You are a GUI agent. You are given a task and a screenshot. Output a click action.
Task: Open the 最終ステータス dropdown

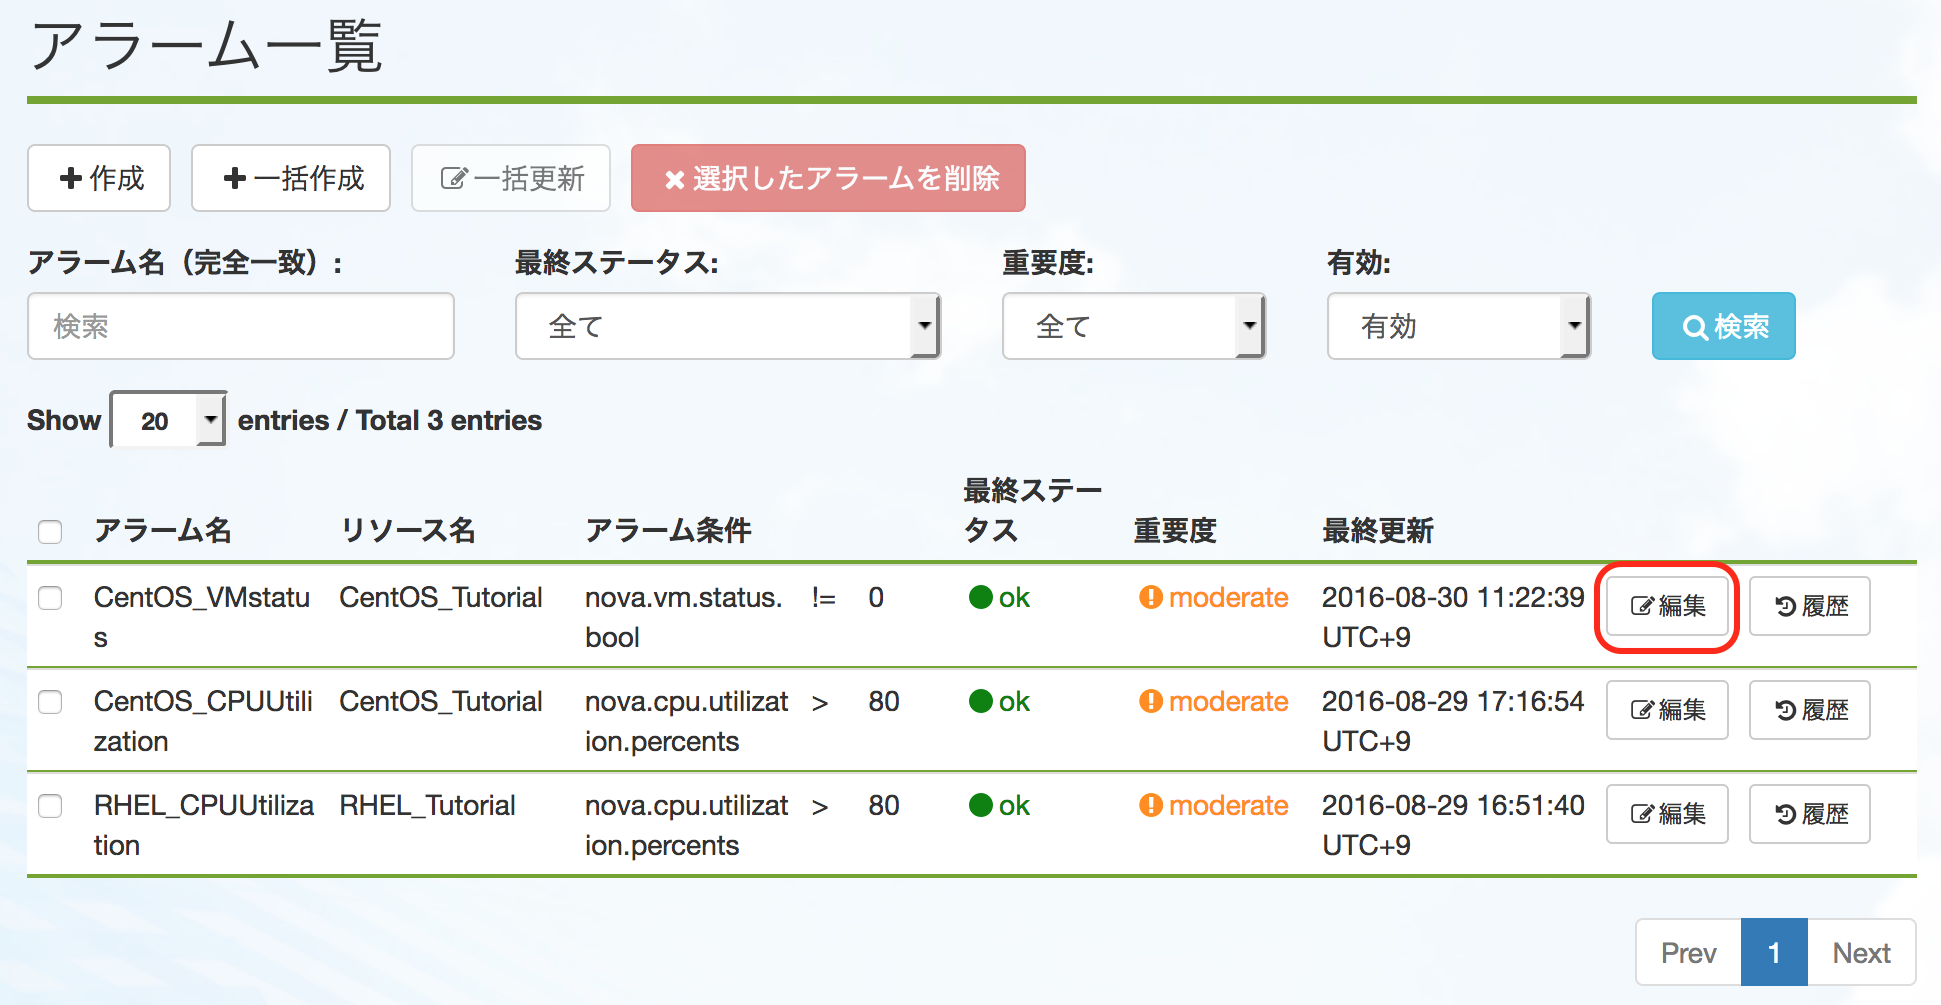click(728, 326)
